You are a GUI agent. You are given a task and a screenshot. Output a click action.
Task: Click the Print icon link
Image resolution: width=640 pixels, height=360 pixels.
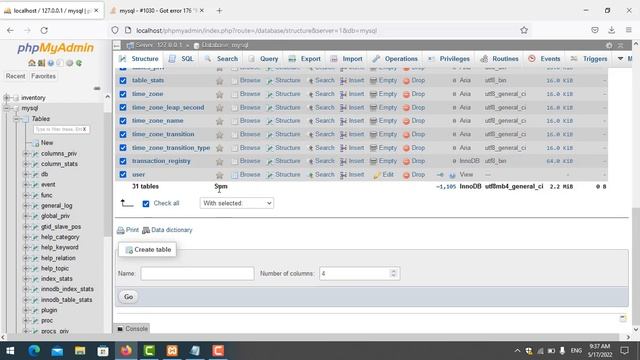(x=128, y=230)
